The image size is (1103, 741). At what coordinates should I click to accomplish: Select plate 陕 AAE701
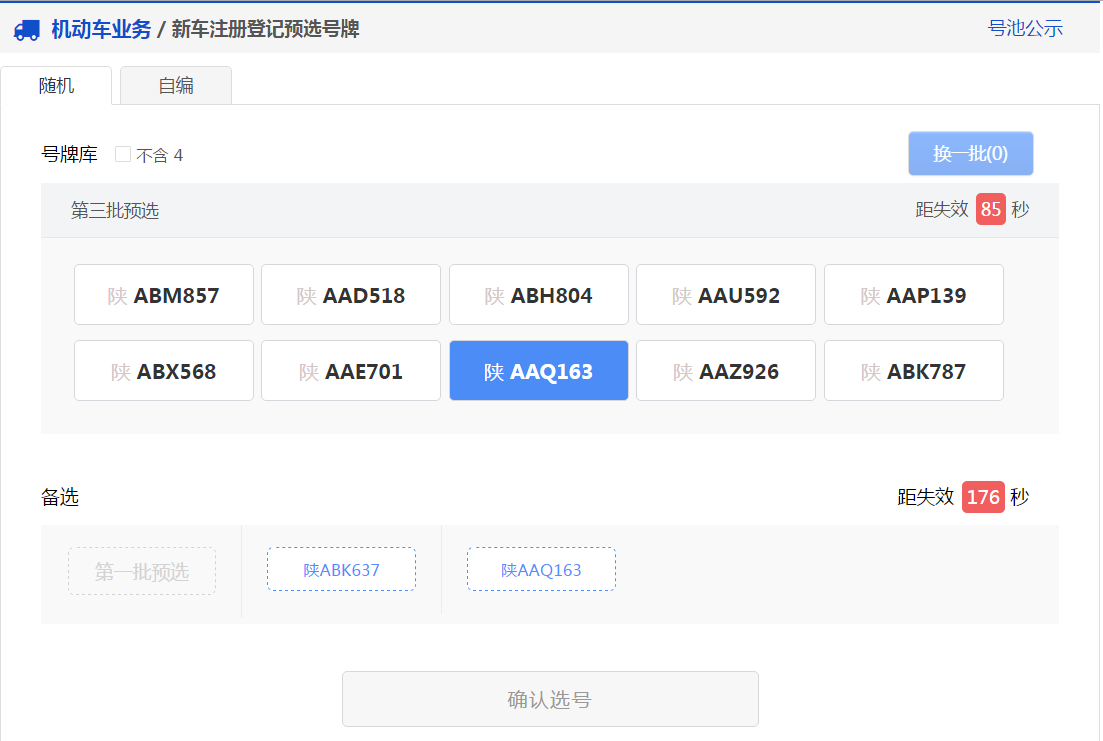351,371
